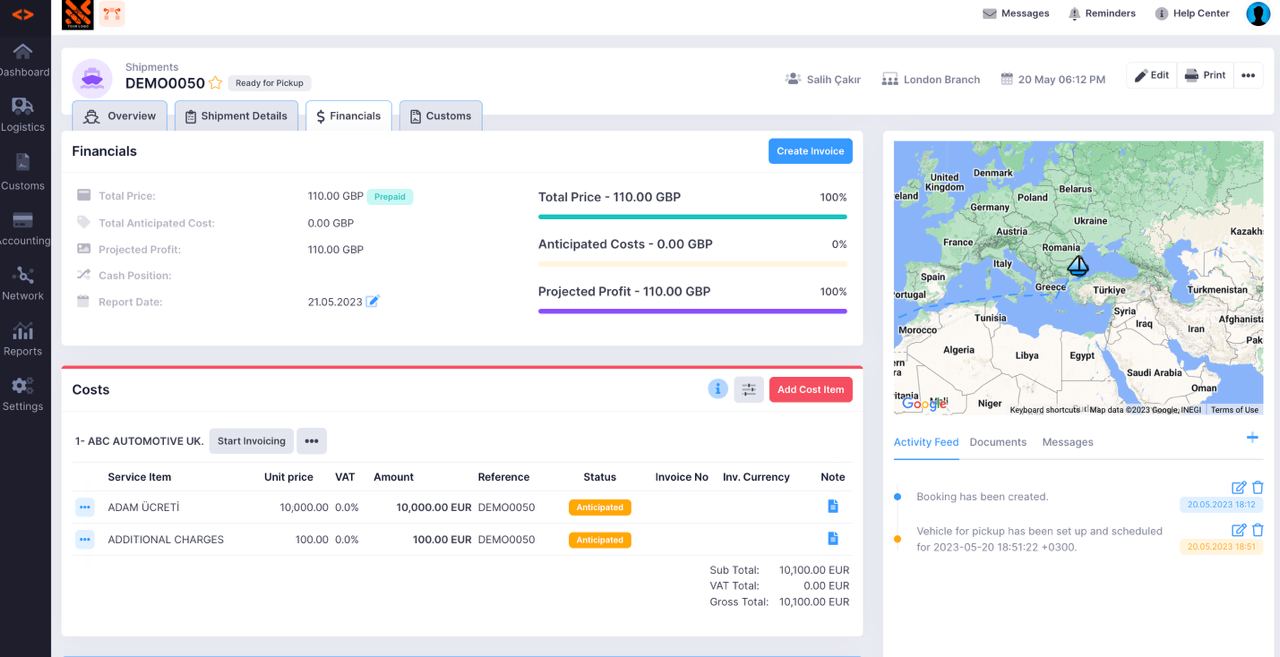Open the Documents tab in the side panel
This screenshot has height=657, width=1280.
tap(996, 441)
